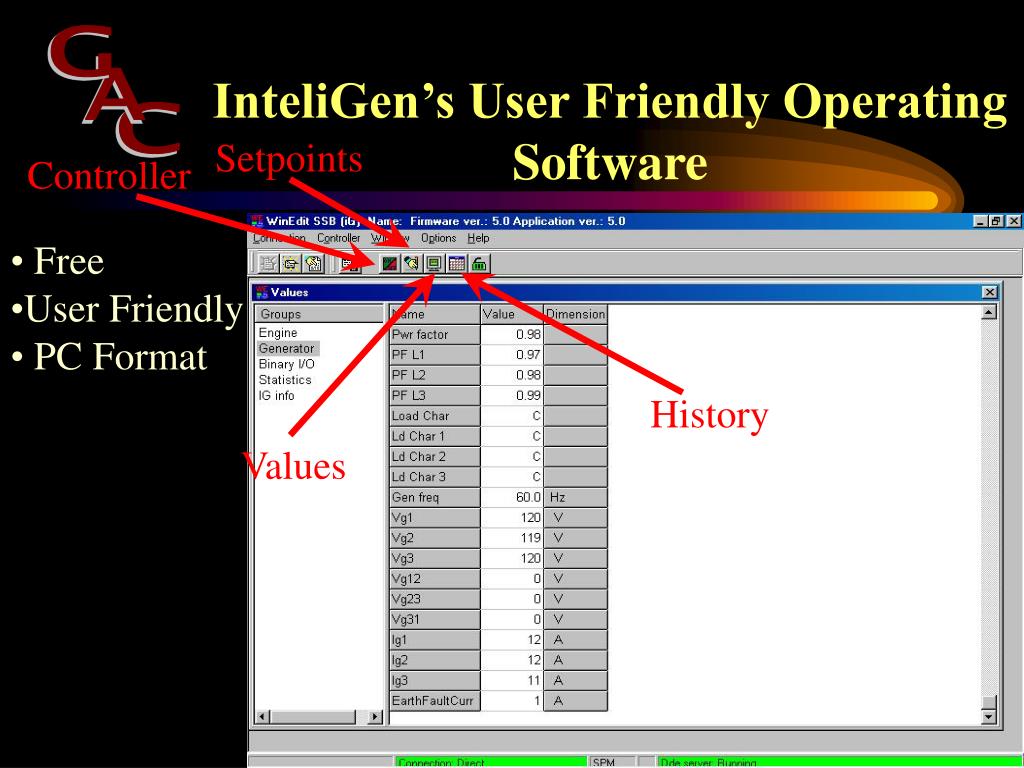The image size is (1024, 768).
Task: Close the Values child window
Action: click(990, 292)
